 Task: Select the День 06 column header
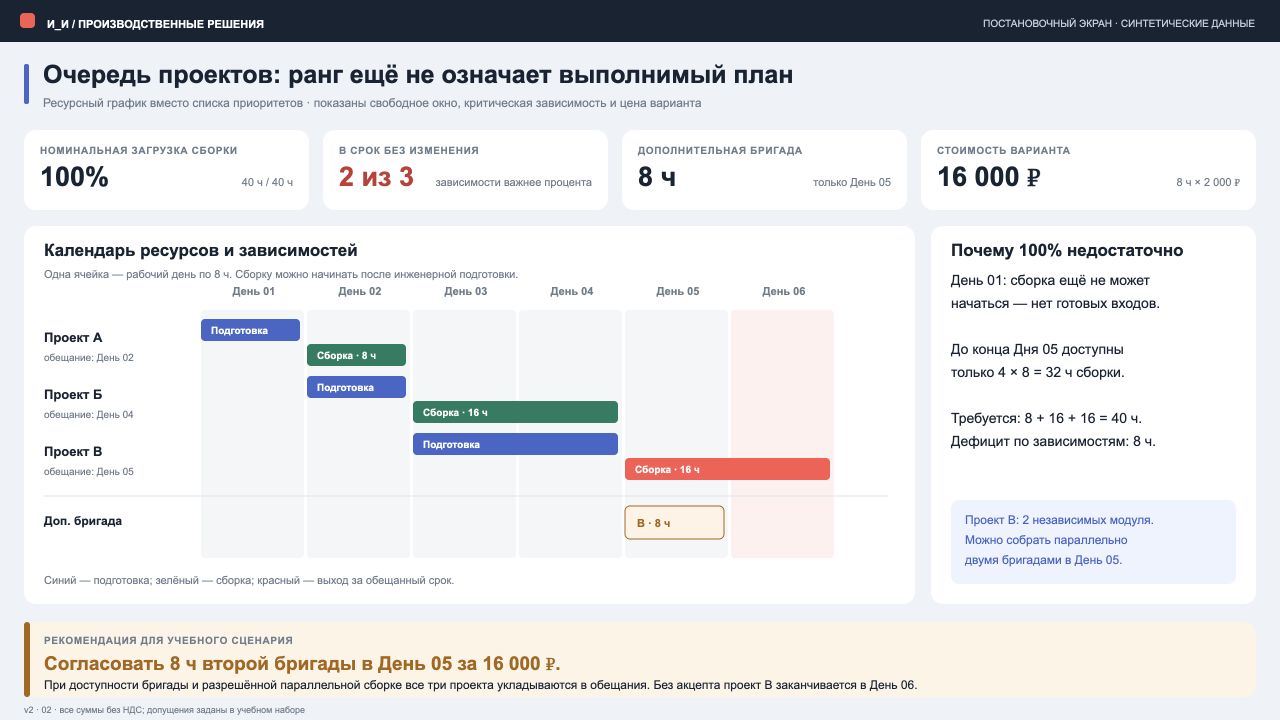coord(783,291)
